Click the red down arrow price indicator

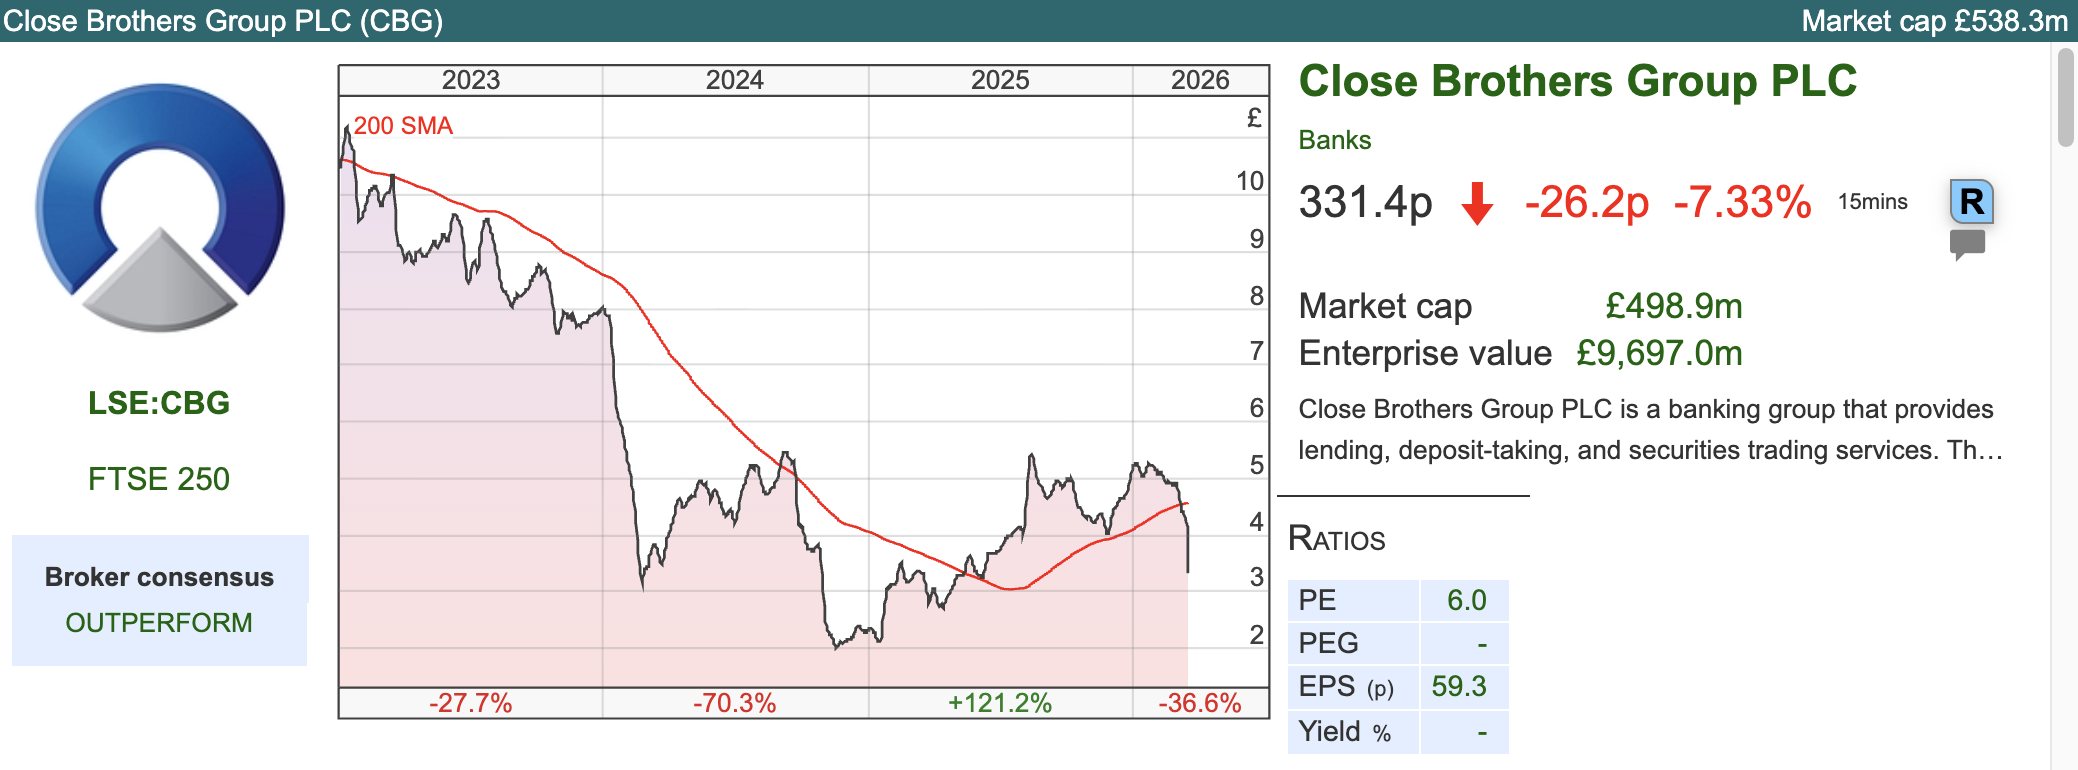pyautogui.click(x=1477, y=203)
